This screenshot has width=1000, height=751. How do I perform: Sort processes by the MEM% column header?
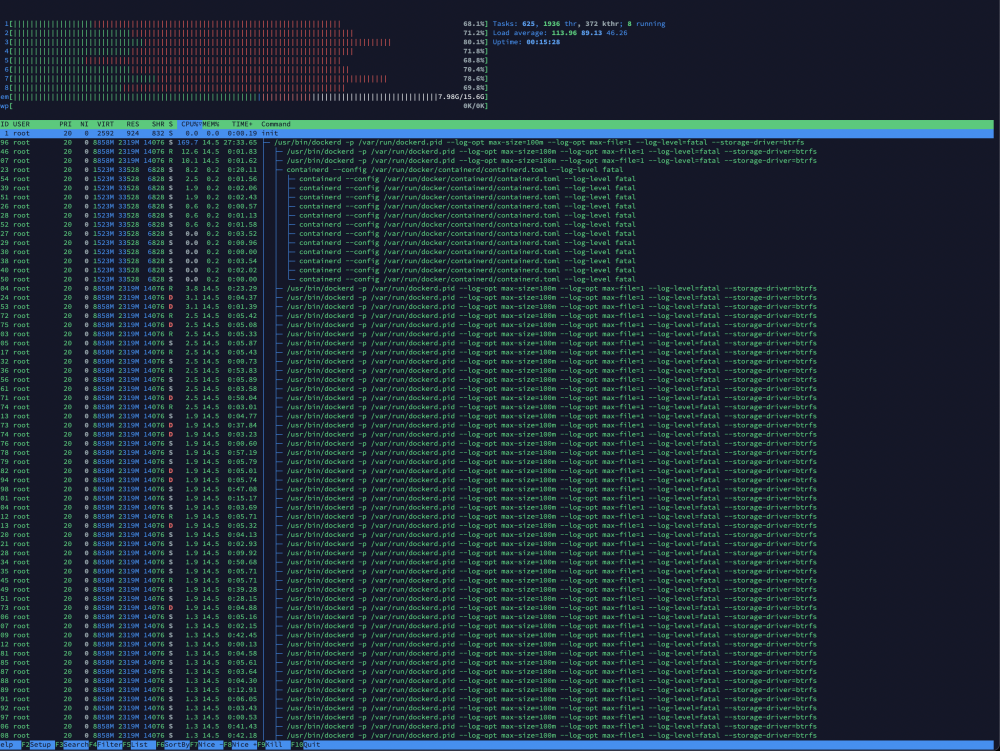(x=211, y=124)
